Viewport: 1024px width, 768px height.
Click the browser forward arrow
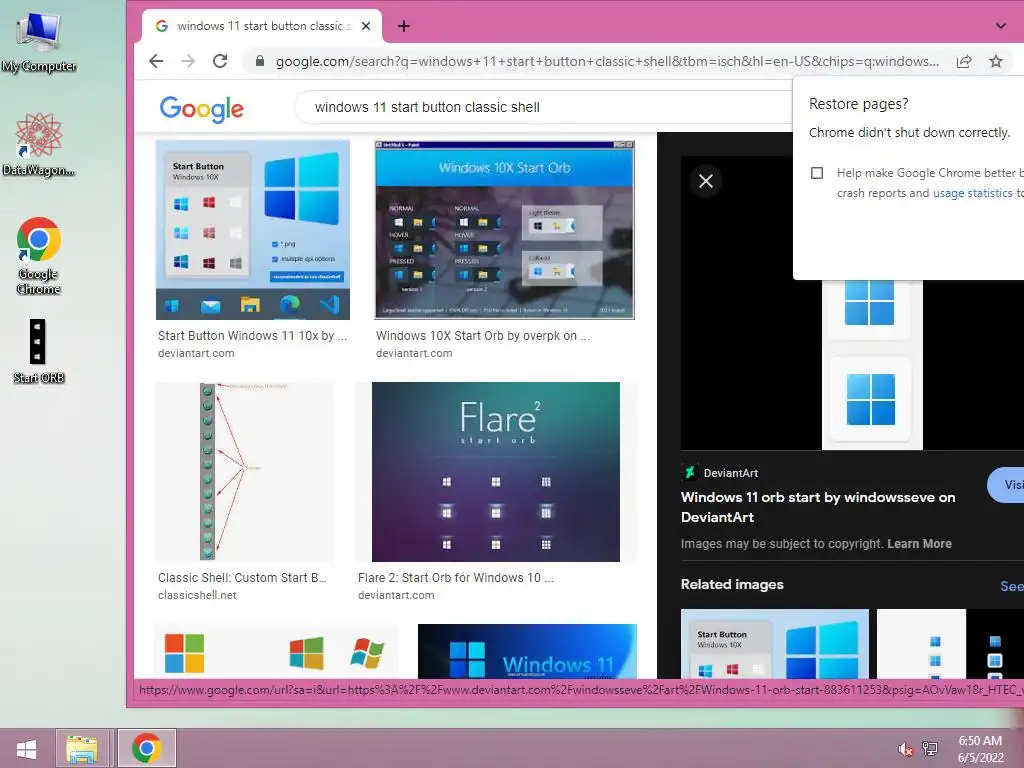[x=188, y=61]
